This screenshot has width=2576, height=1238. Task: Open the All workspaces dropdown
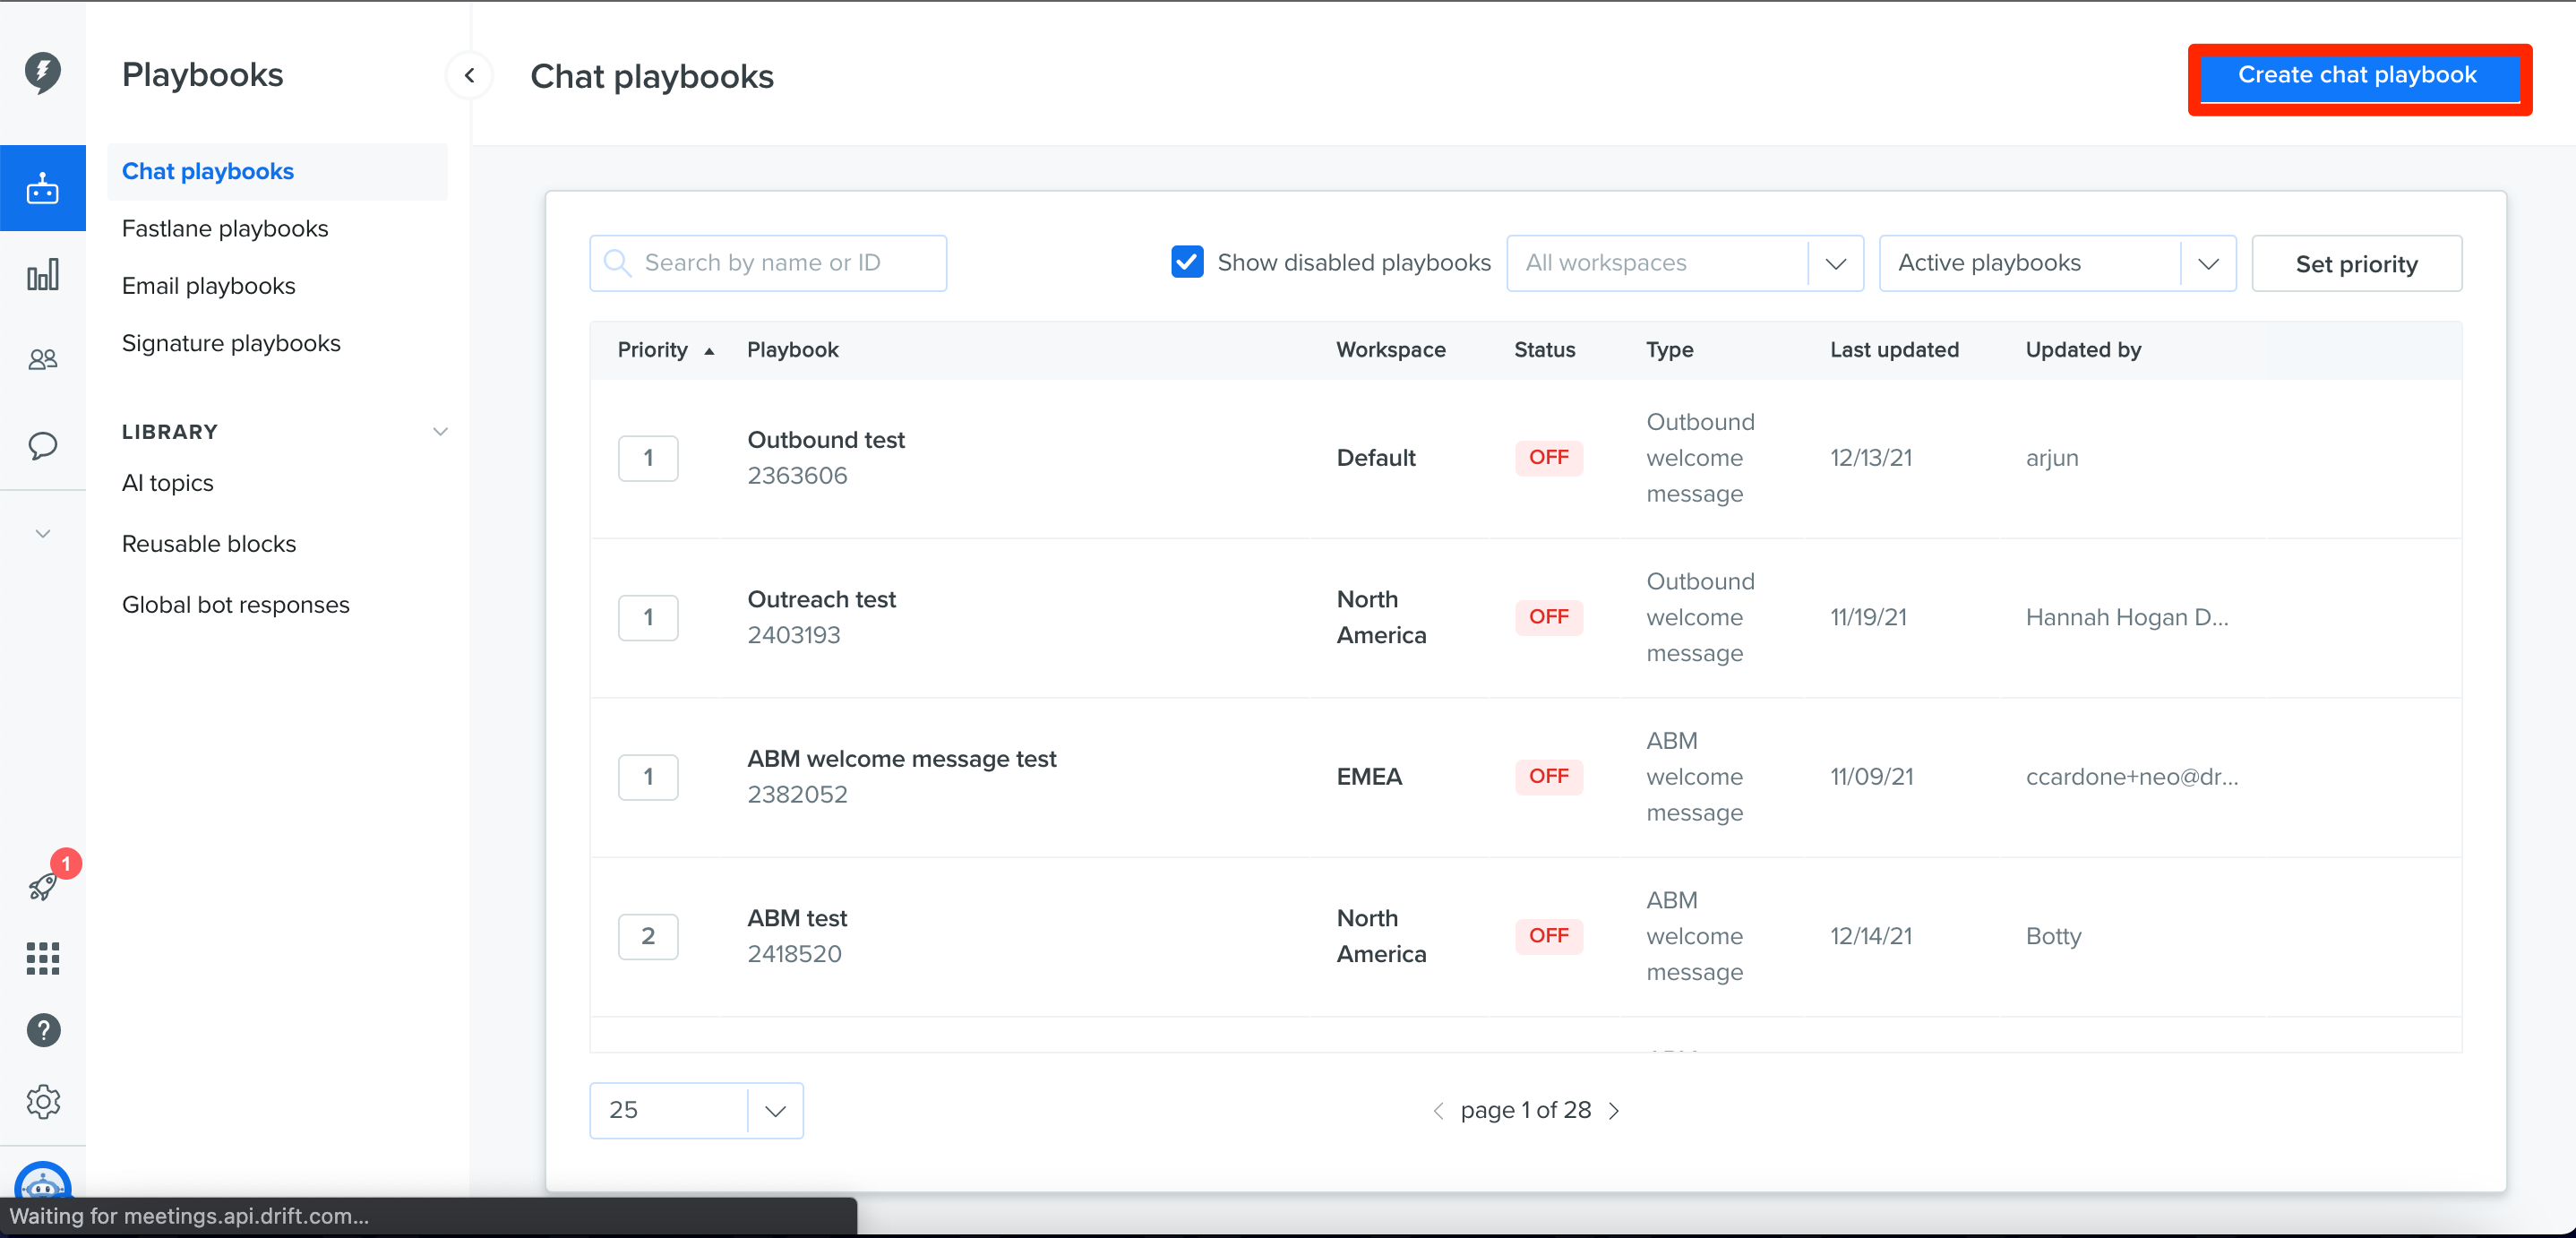(1685, 263)
